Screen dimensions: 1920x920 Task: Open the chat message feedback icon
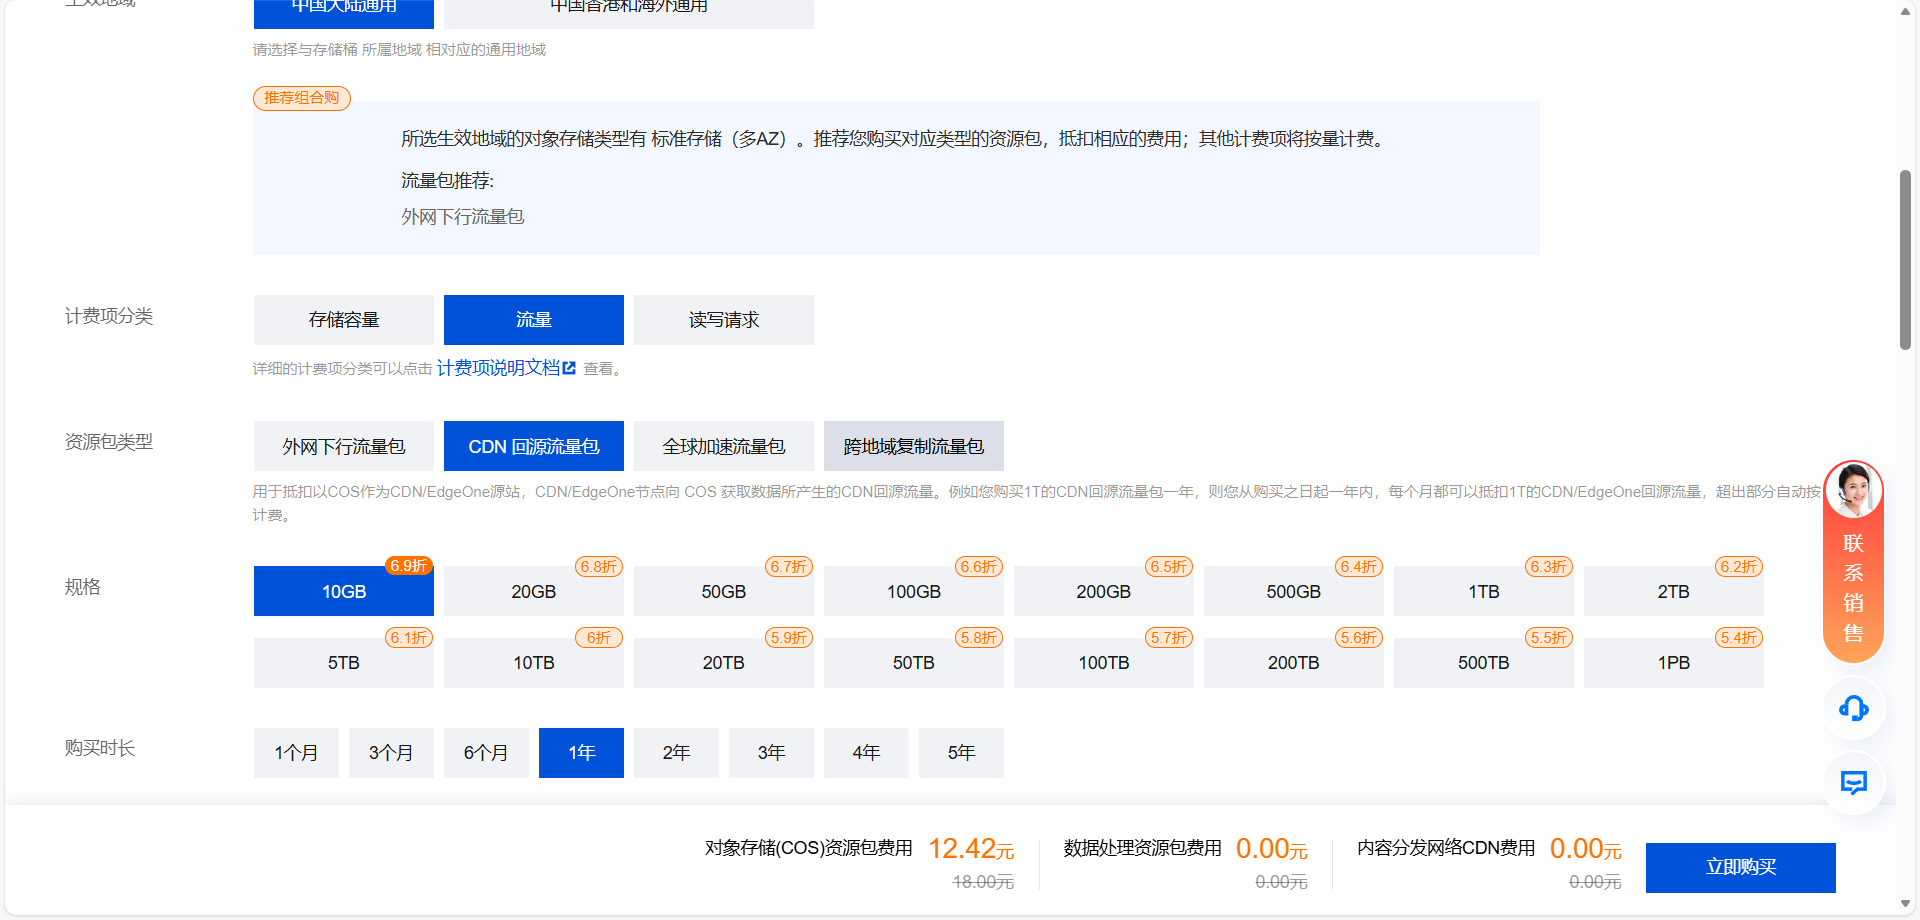click(1853, 783)
